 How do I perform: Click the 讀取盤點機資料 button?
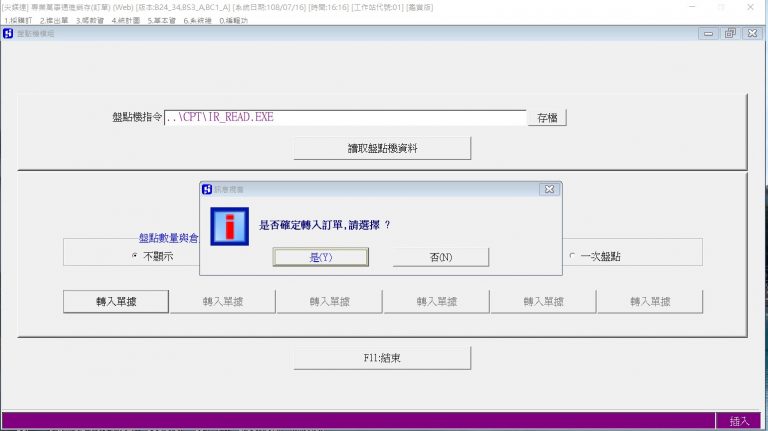point(382,148)
